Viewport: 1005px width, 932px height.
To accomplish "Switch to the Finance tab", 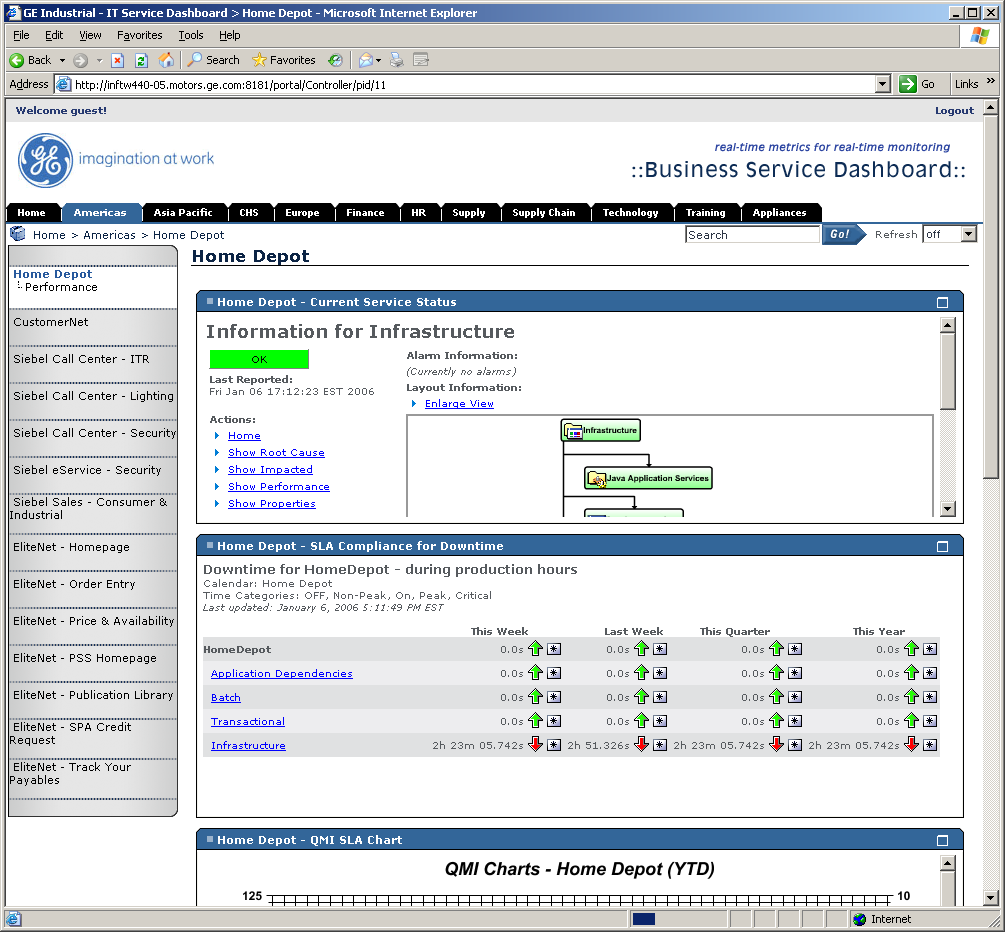I will [365, 213].
